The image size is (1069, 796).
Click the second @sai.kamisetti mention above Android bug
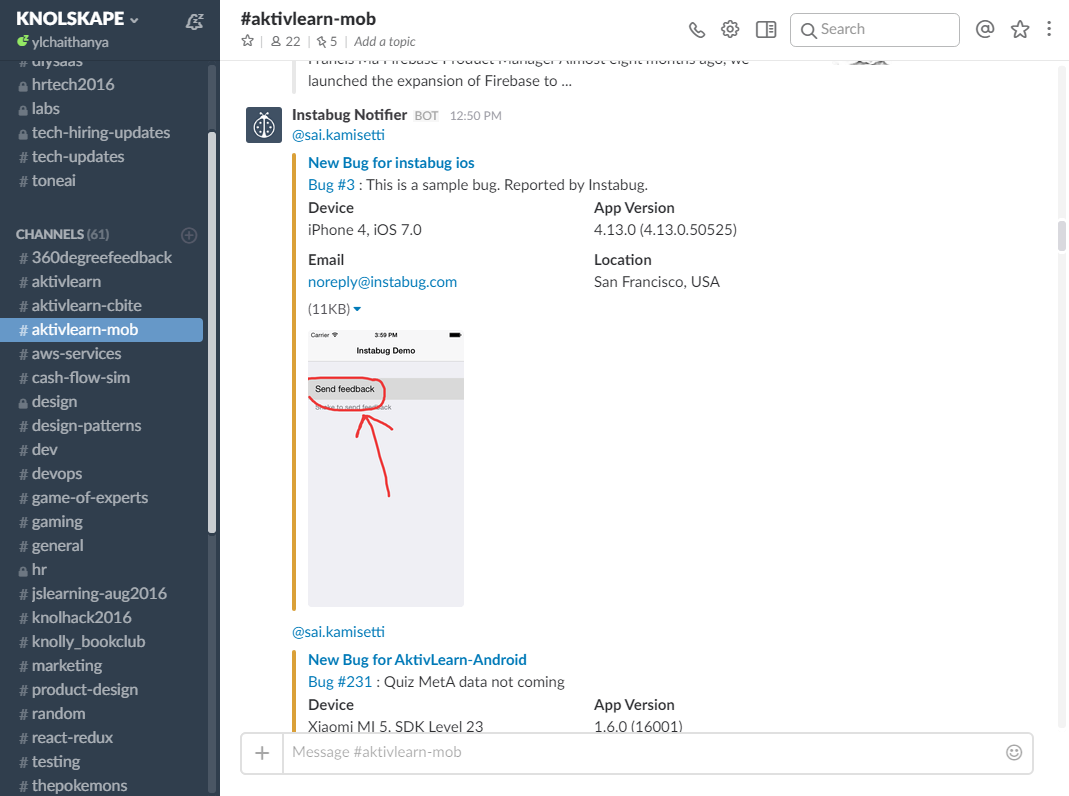click(x=338, y=632)
